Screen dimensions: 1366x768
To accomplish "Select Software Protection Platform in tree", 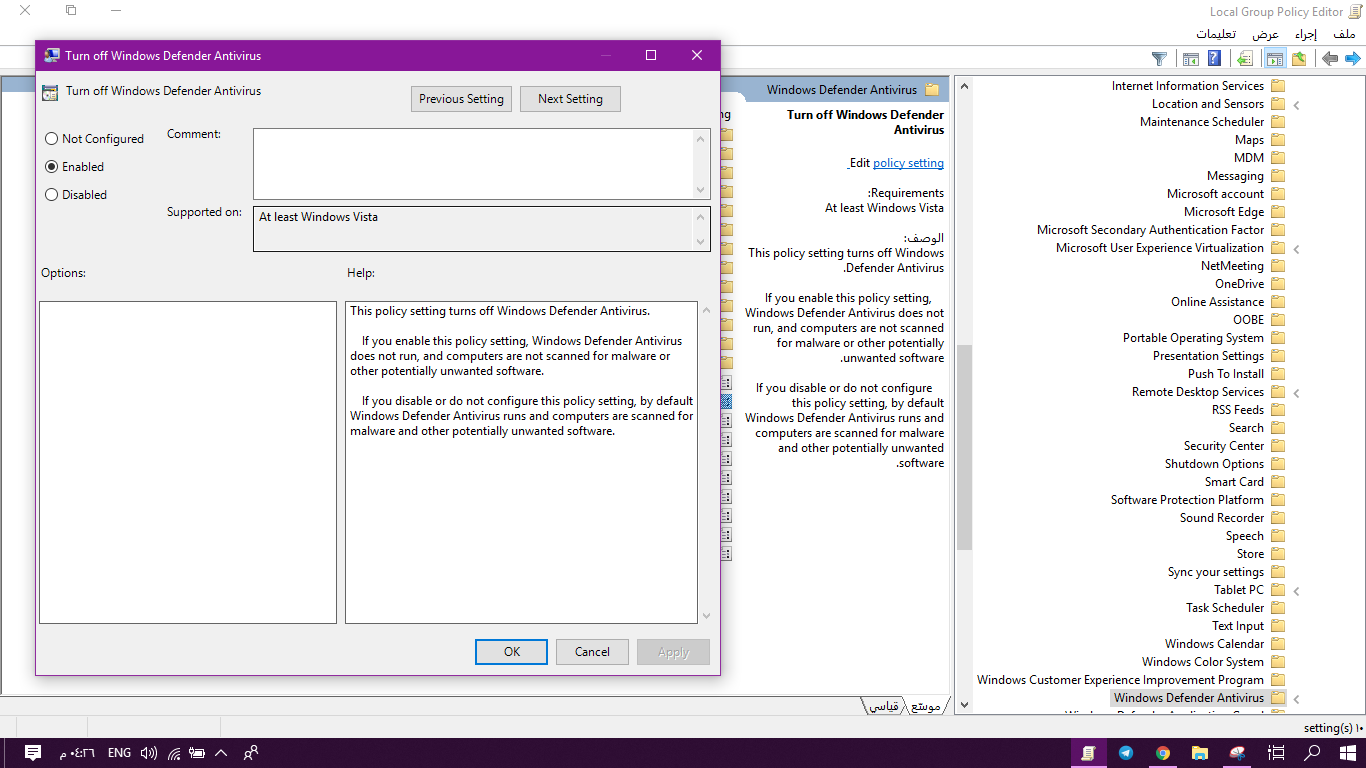I will (x=1187, y=500).
